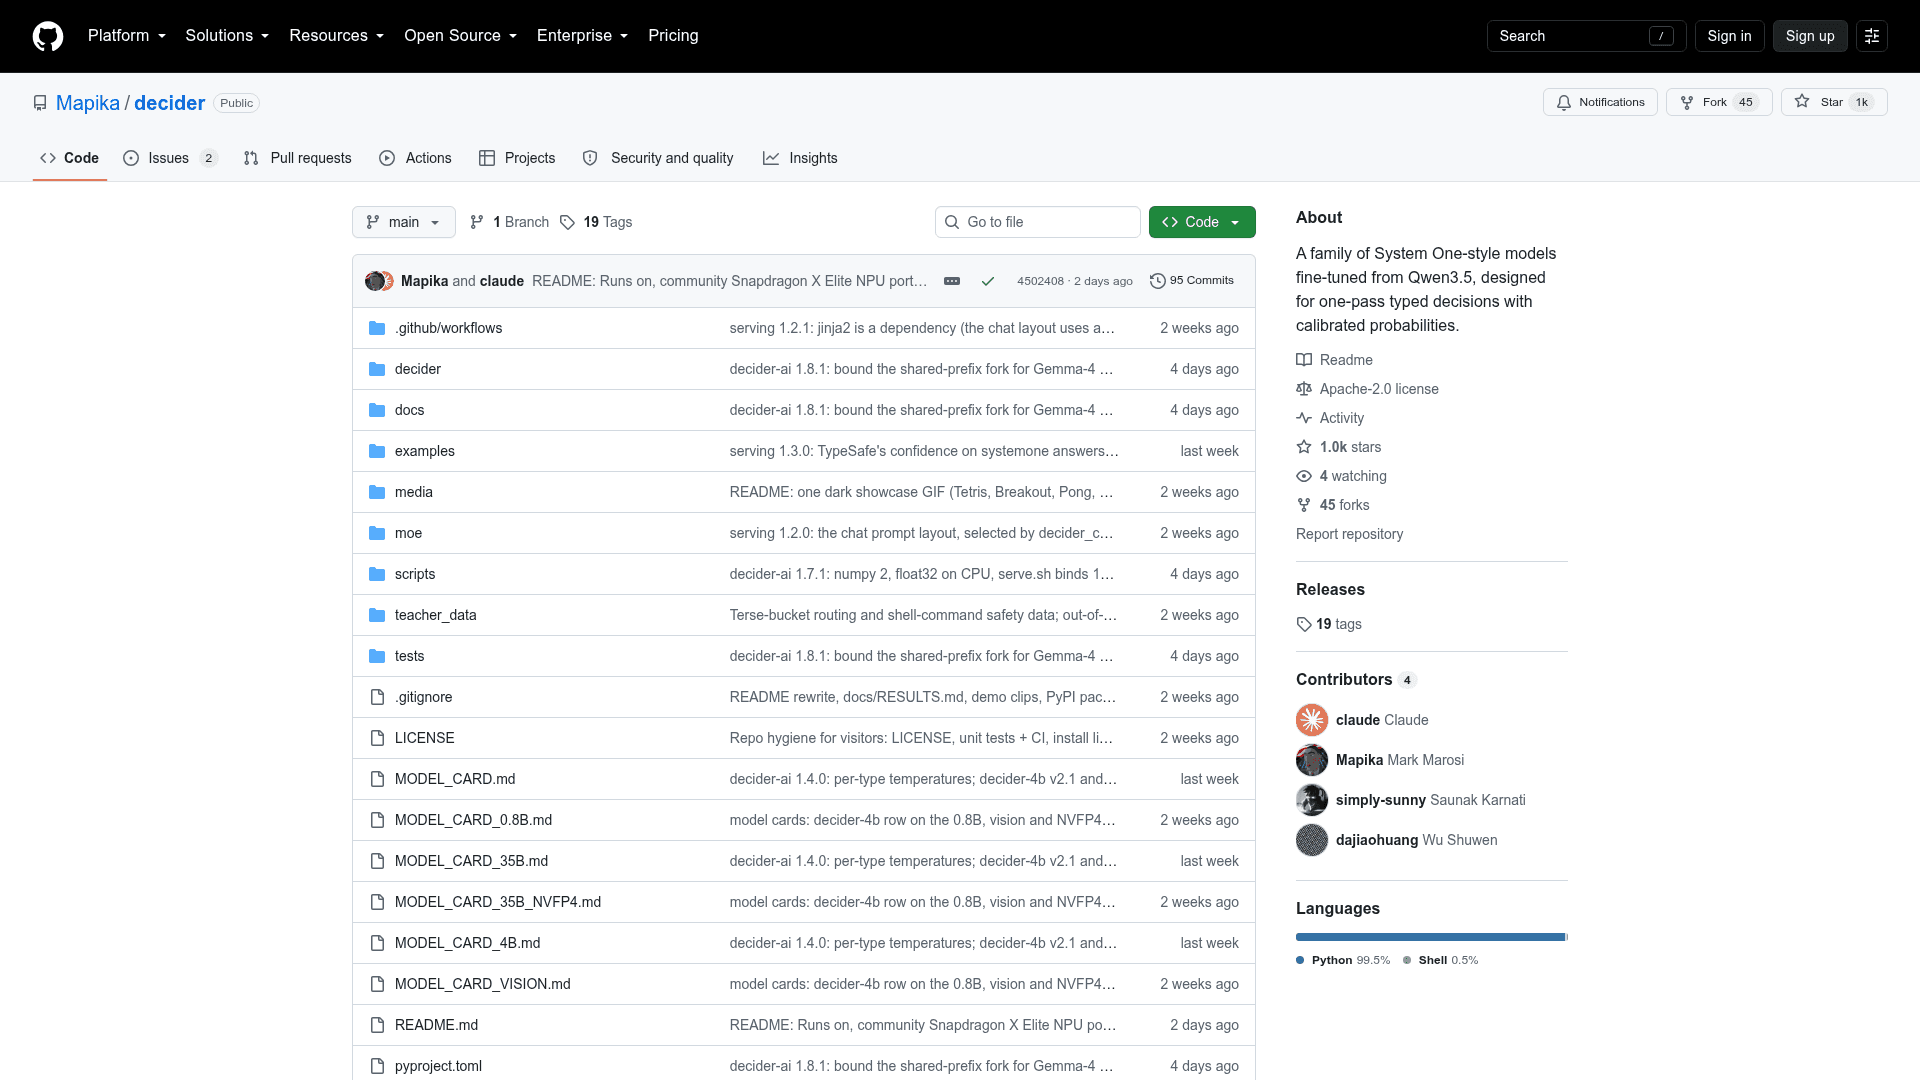Click the folder icon of the decider row
Viewport: 1920px width, 1080px height.
click(377, 369)
